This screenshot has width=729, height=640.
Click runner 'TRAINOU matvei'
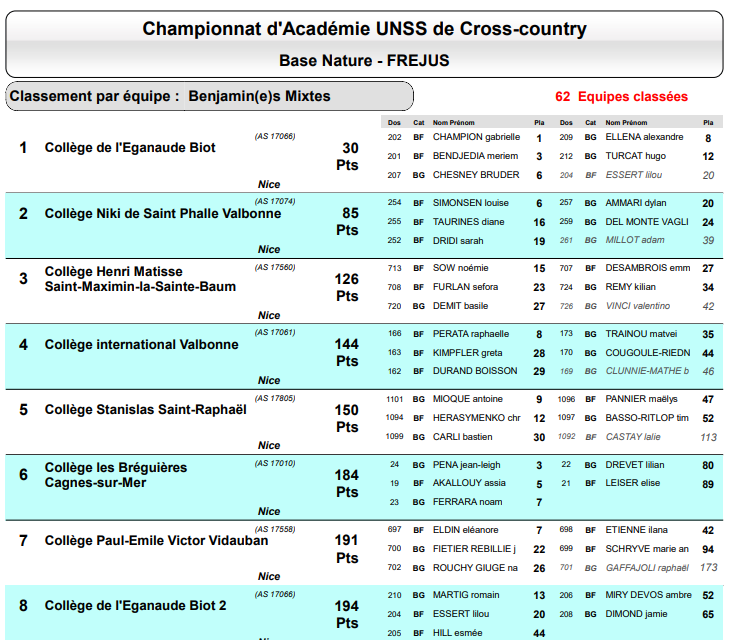(641, 334)
